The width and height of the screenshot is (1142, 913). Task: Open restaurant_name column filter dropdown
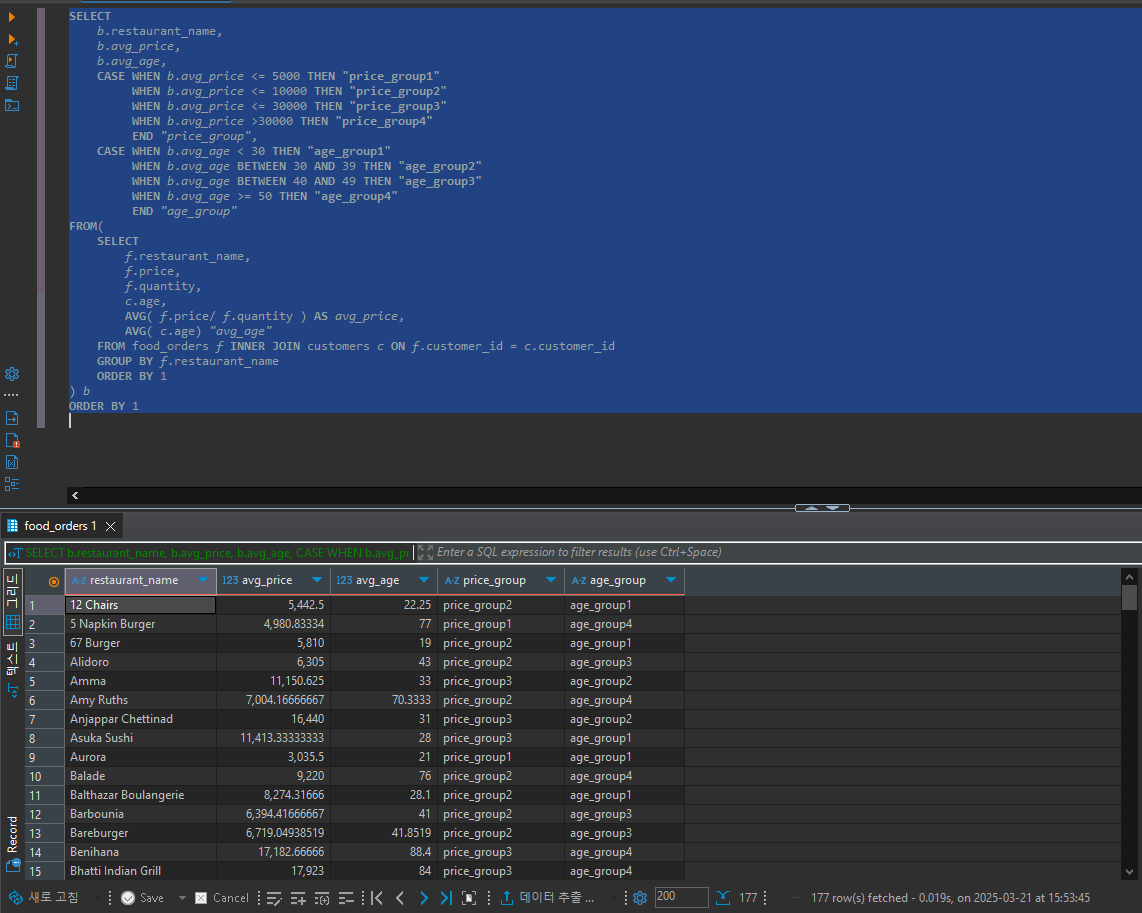click(x=203, y=580)
